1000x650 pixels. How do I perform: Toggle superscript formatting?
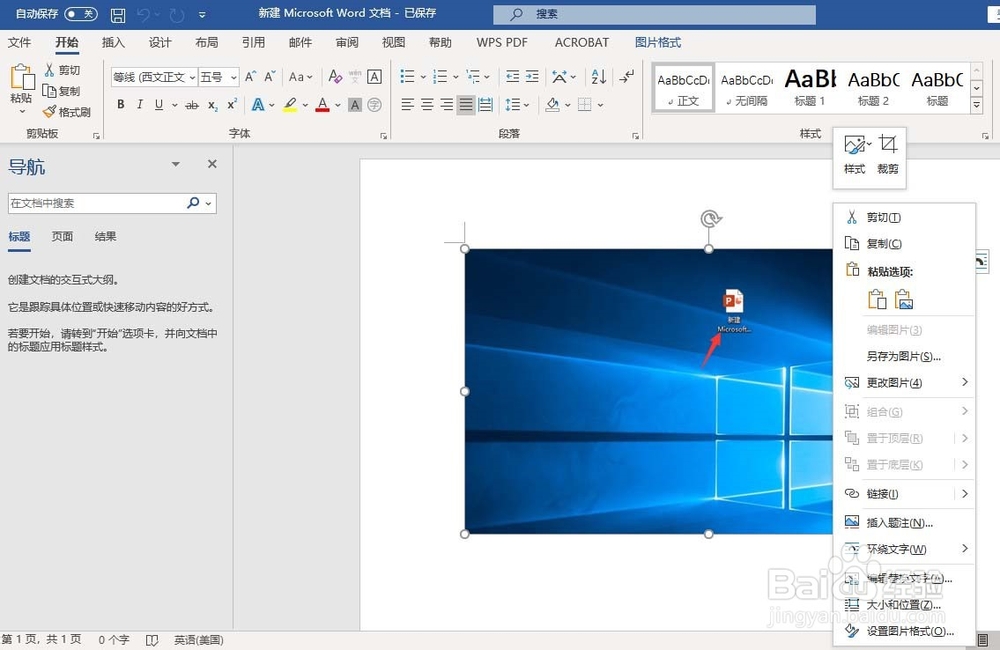pos(232,105)
